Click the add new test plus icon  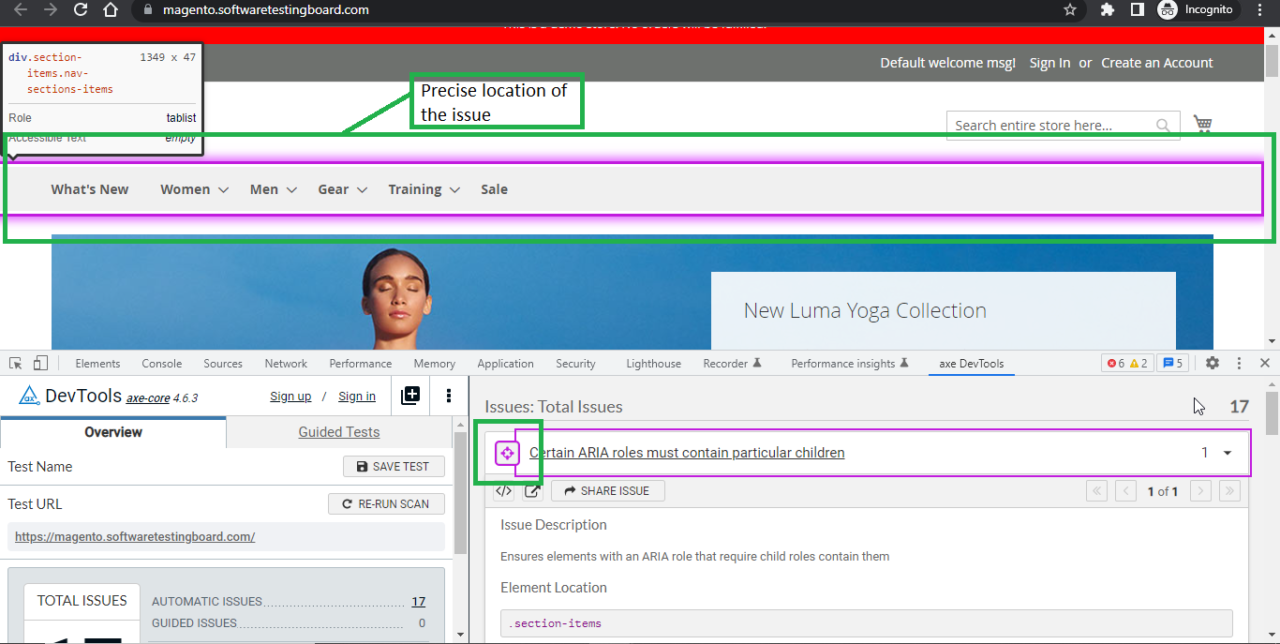[x=410, y=396]
